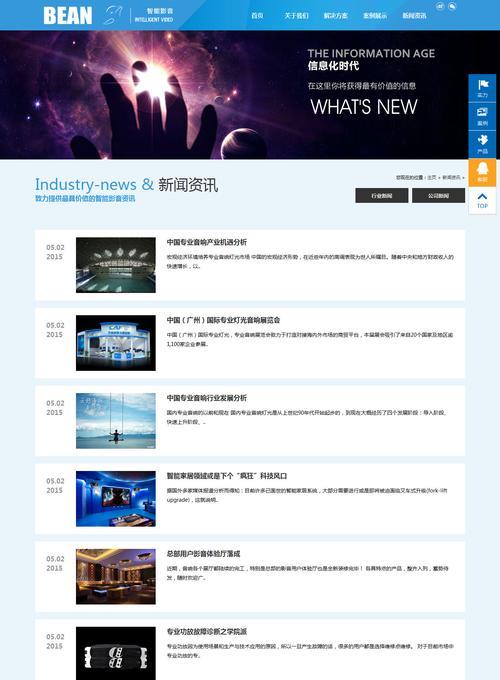Click the excerpt under 中国专业音响行业发展分析
This screenshot has height=680, width=500.
tap(306, 417)
